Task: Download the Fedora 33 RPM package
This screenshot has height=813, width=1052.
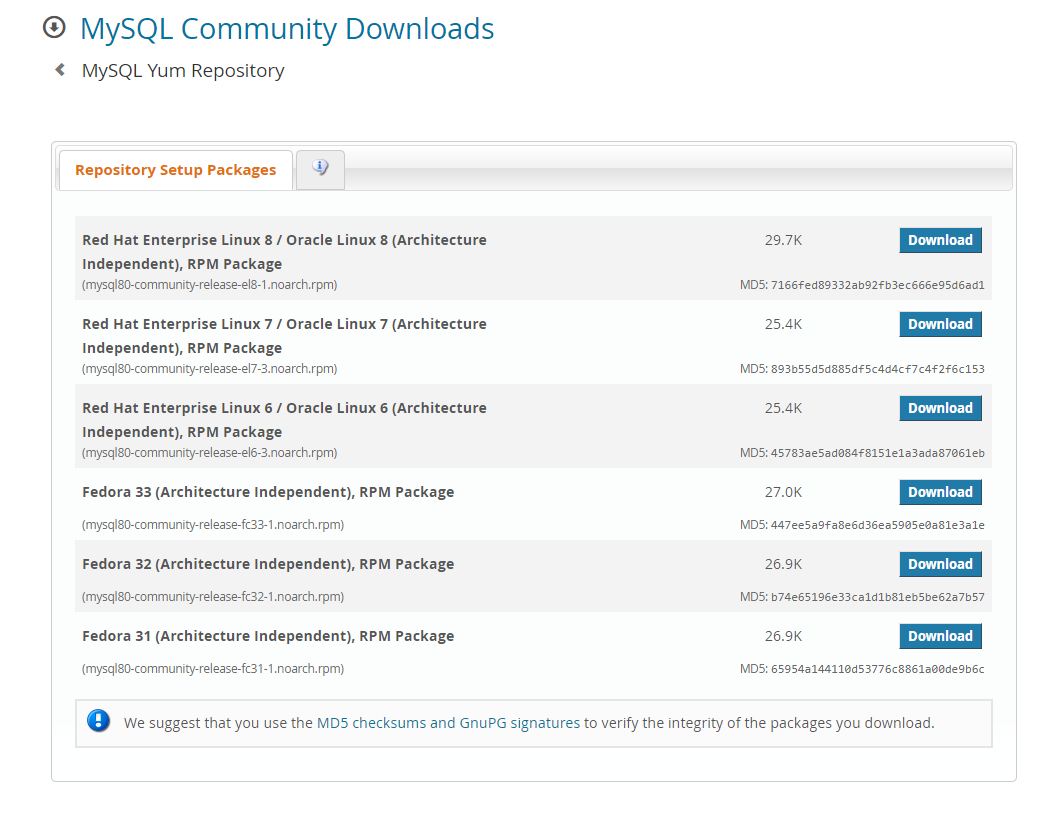Action: pos(940,492)
